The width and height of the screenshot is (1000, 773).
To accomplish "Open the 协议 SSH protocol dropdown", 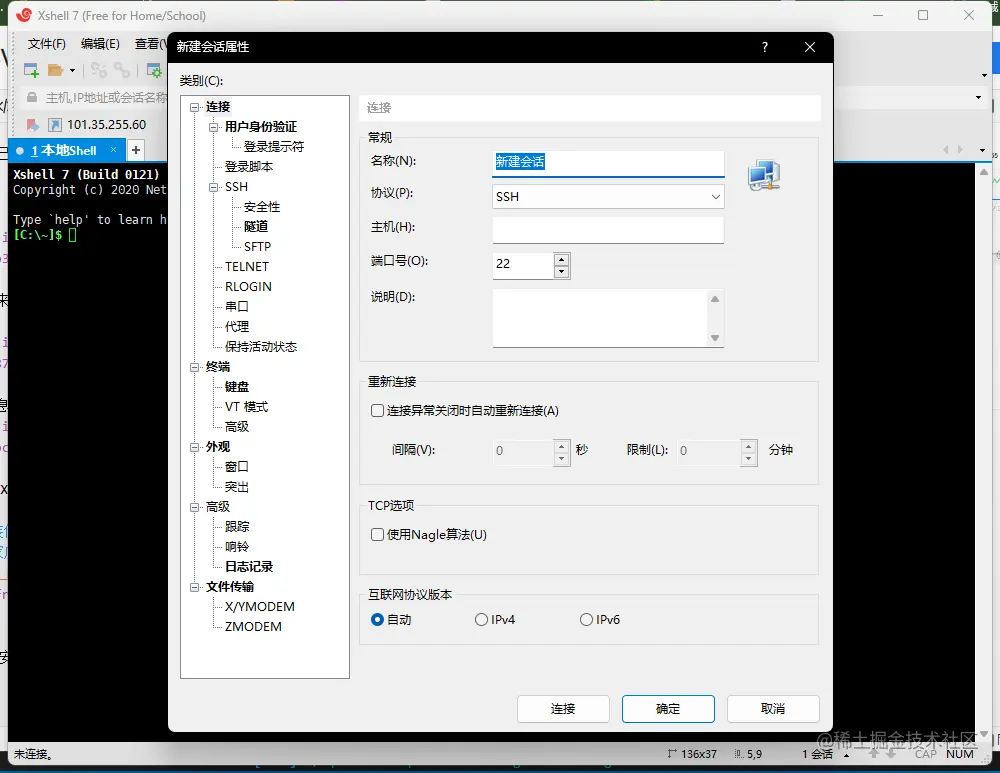I will point(608,196).
